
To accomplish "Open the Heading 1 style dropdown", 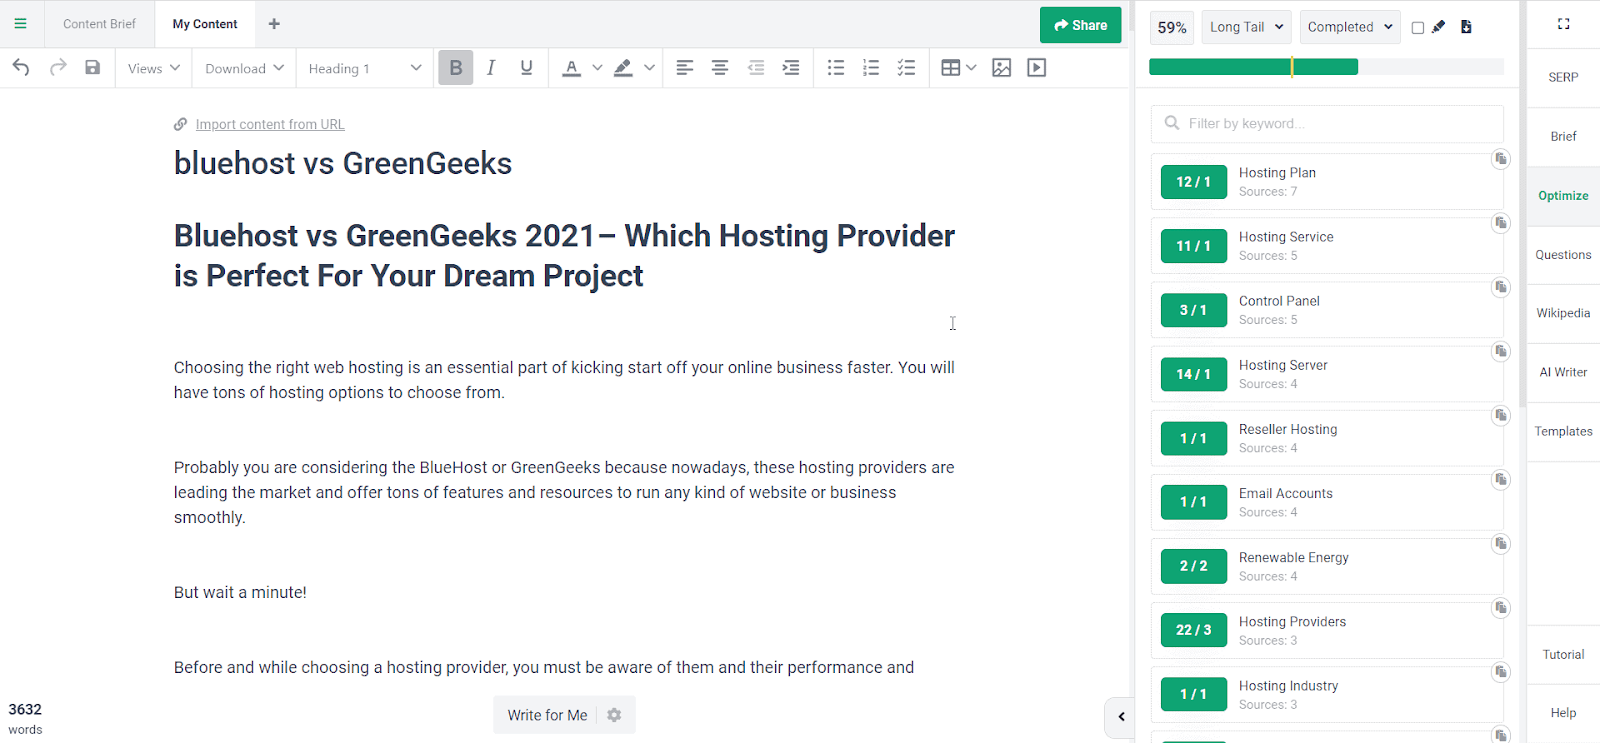I will click(x=365, y=68).
